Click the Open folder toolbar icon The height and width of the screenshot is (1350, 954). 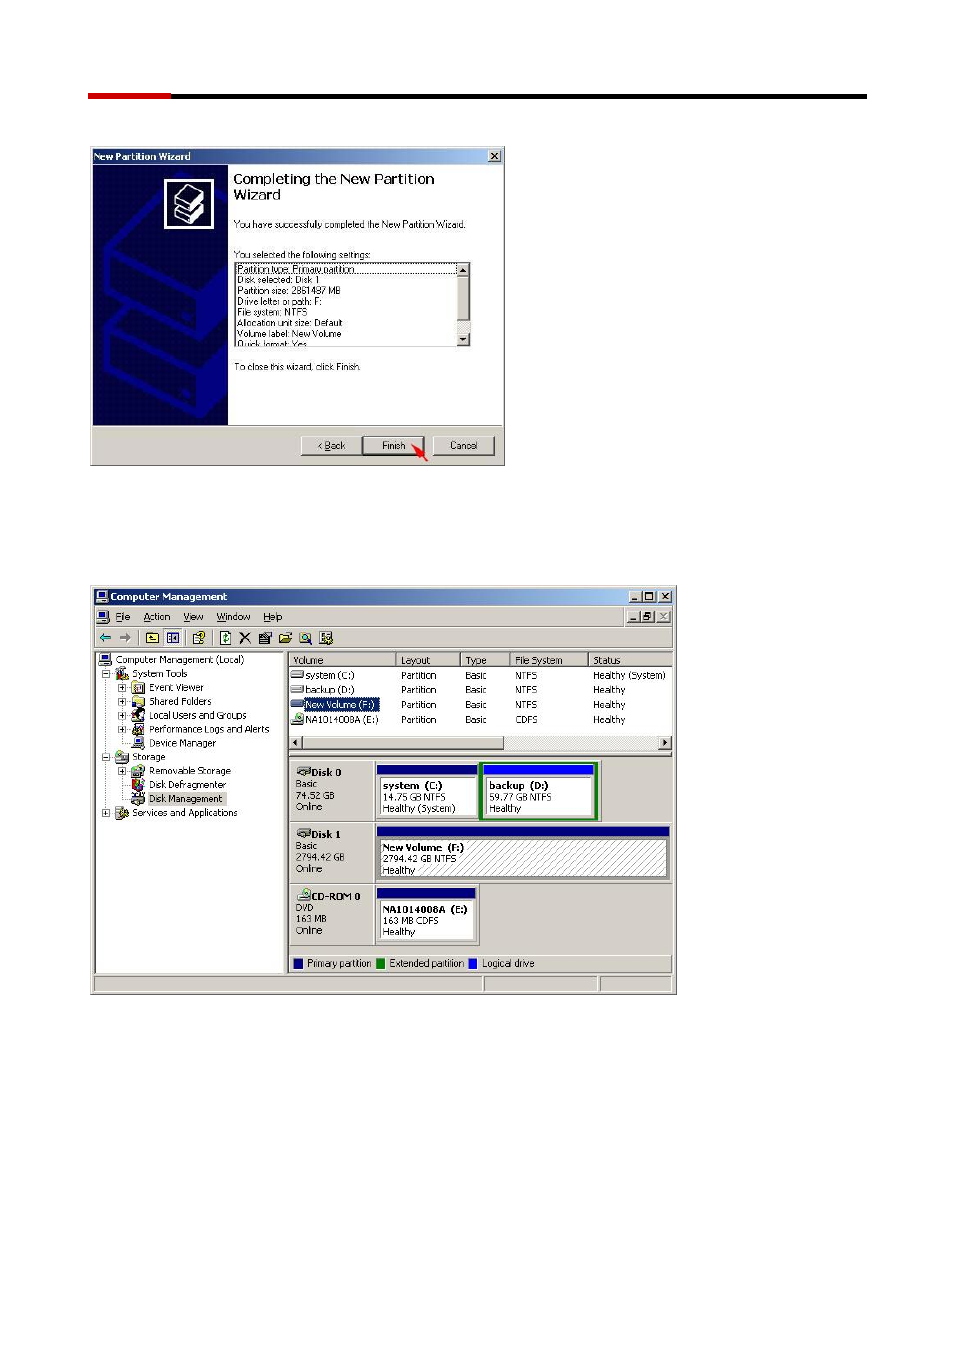285,638
